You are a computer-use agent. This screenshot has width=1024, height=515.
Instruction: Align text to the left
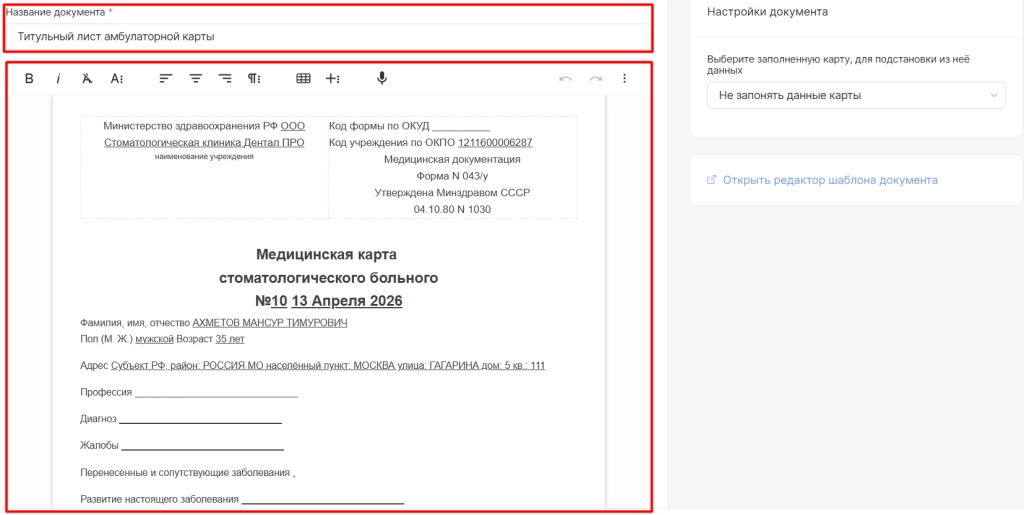166,78
